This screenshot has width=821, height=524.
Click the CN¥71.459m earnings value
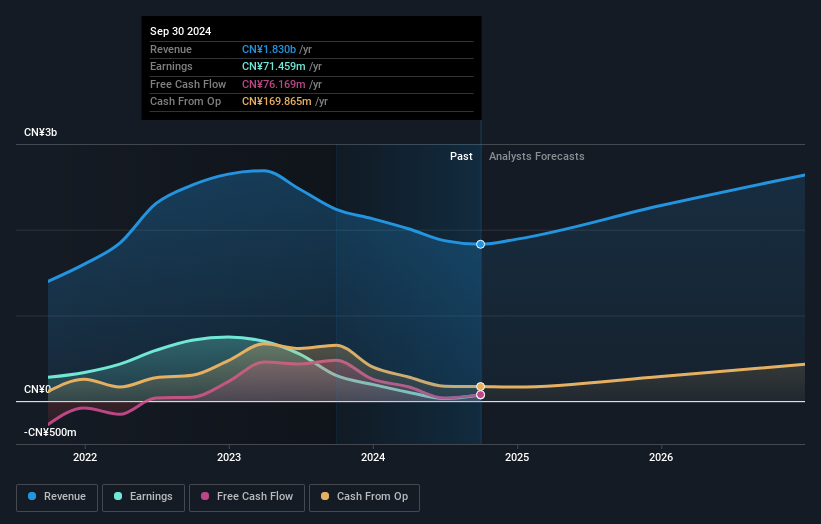pyautogui.click(x=273, y=66)
